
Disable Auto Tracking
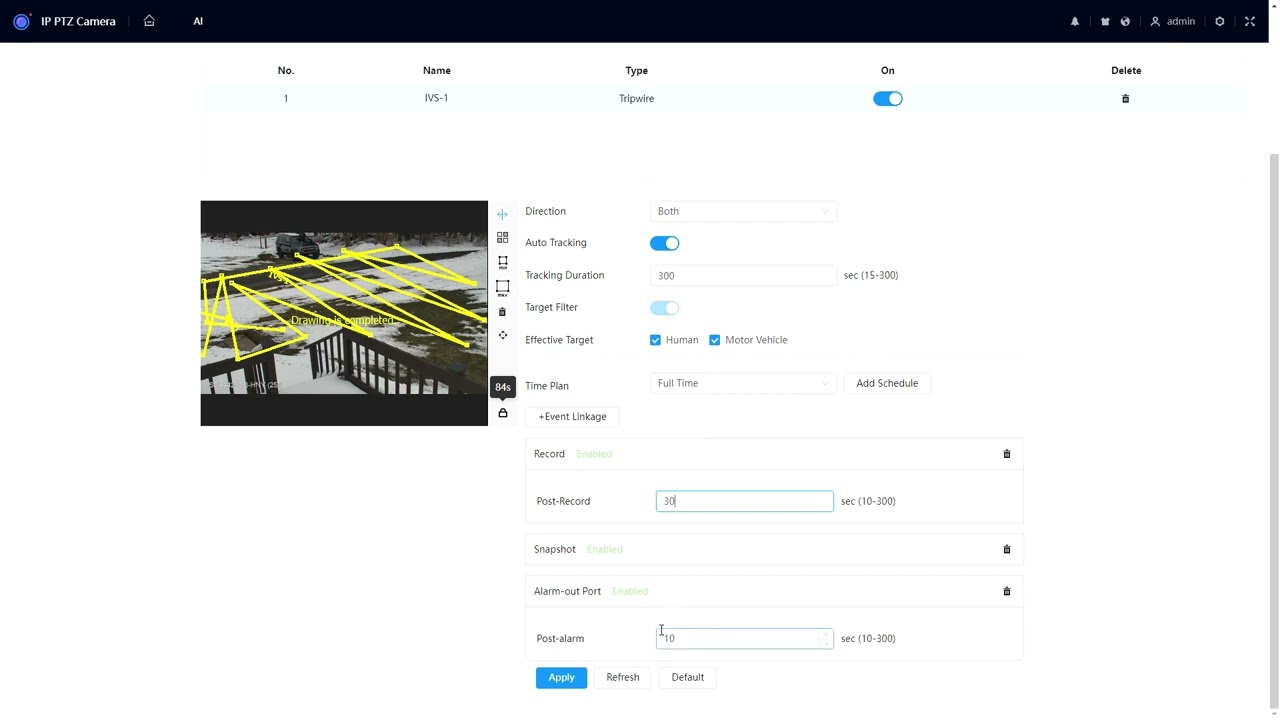[664, 243]
